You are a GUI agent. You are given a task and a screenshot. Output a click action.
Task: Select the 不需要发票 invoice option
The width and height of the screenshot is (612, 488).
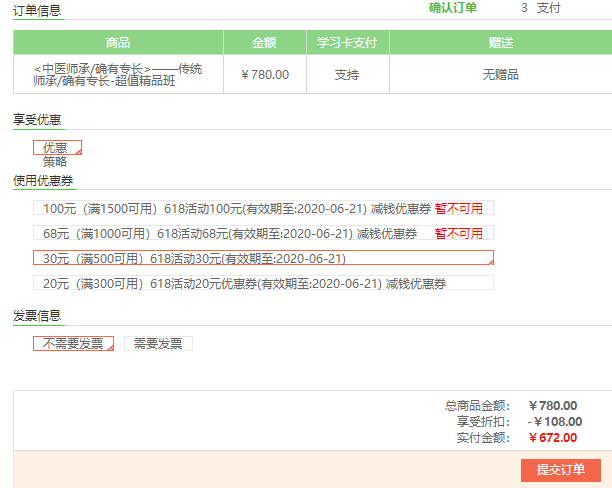coord(73,343)
